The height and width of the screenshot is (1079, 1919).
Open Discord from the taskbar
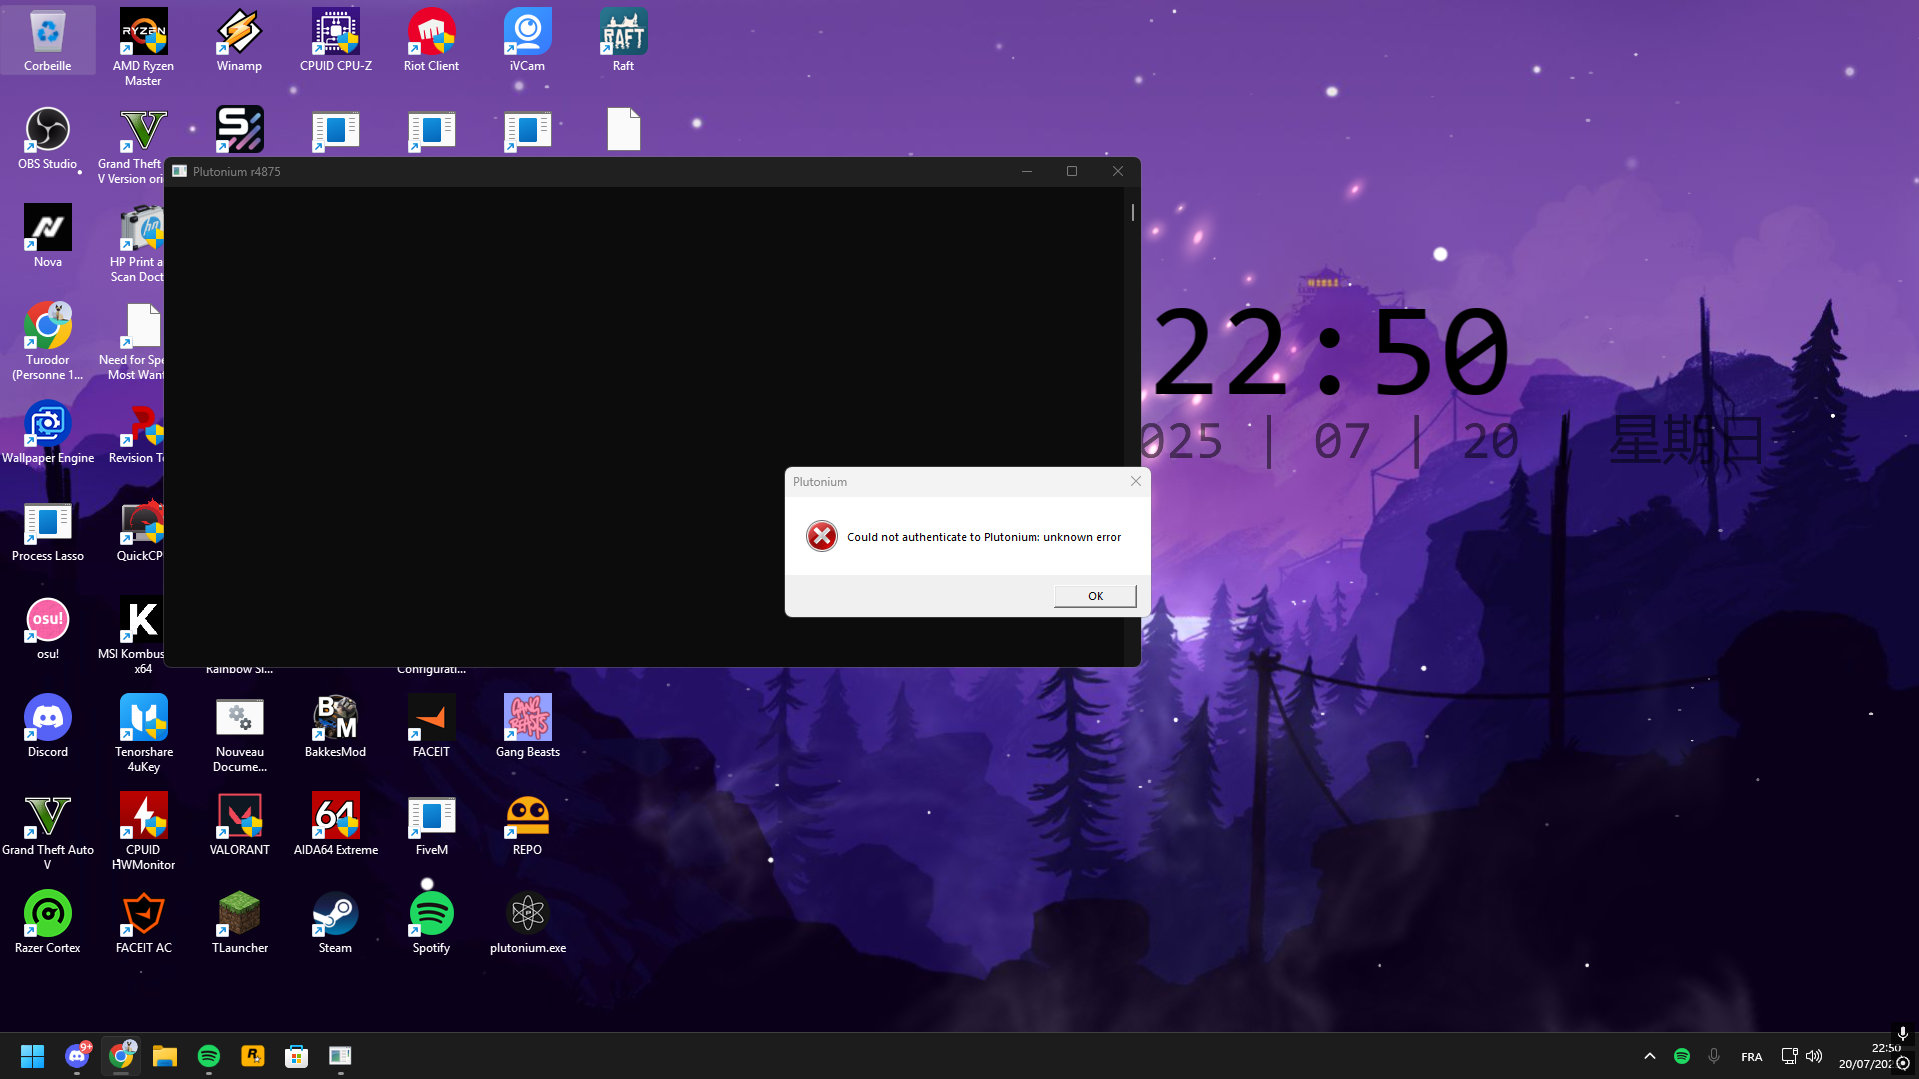click(77, 1056)
